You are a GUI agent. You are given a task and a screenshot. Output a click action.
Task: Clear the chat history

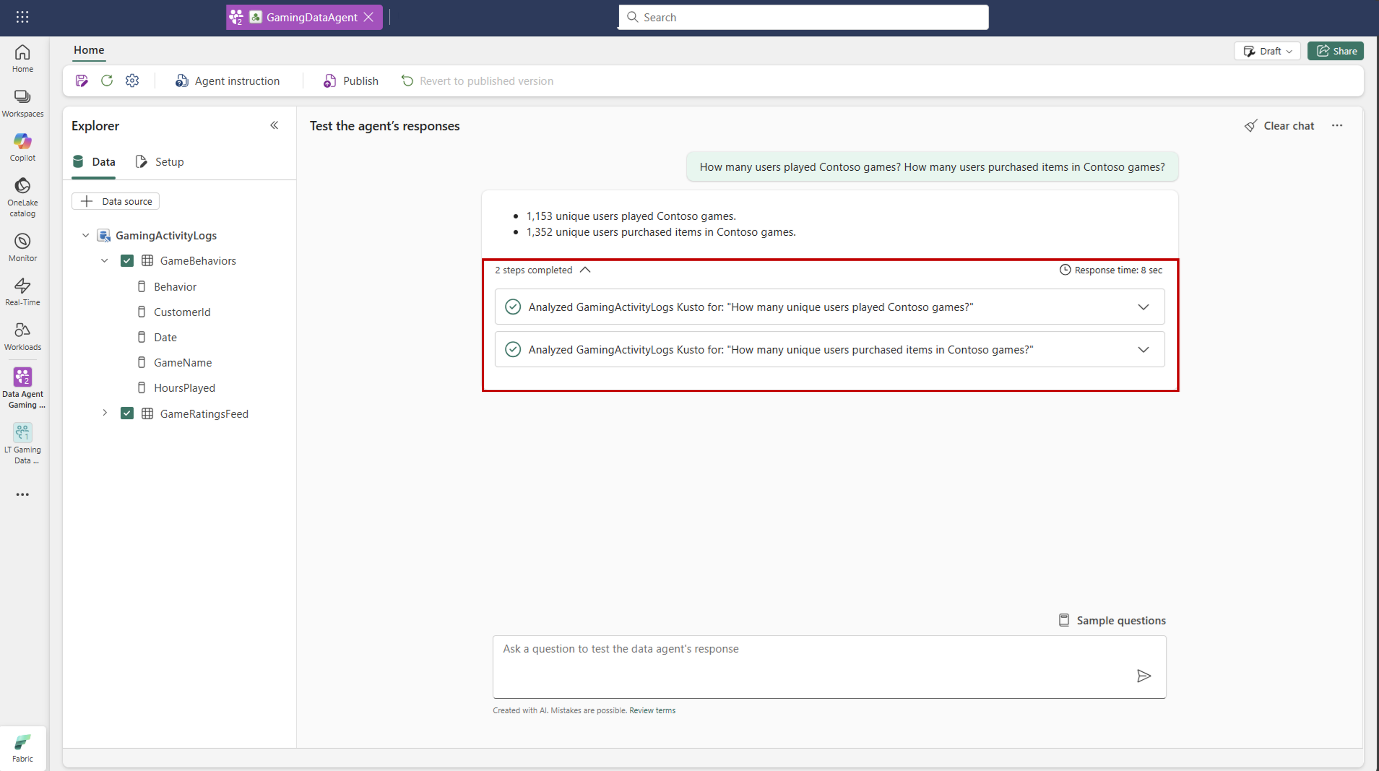1279,125
